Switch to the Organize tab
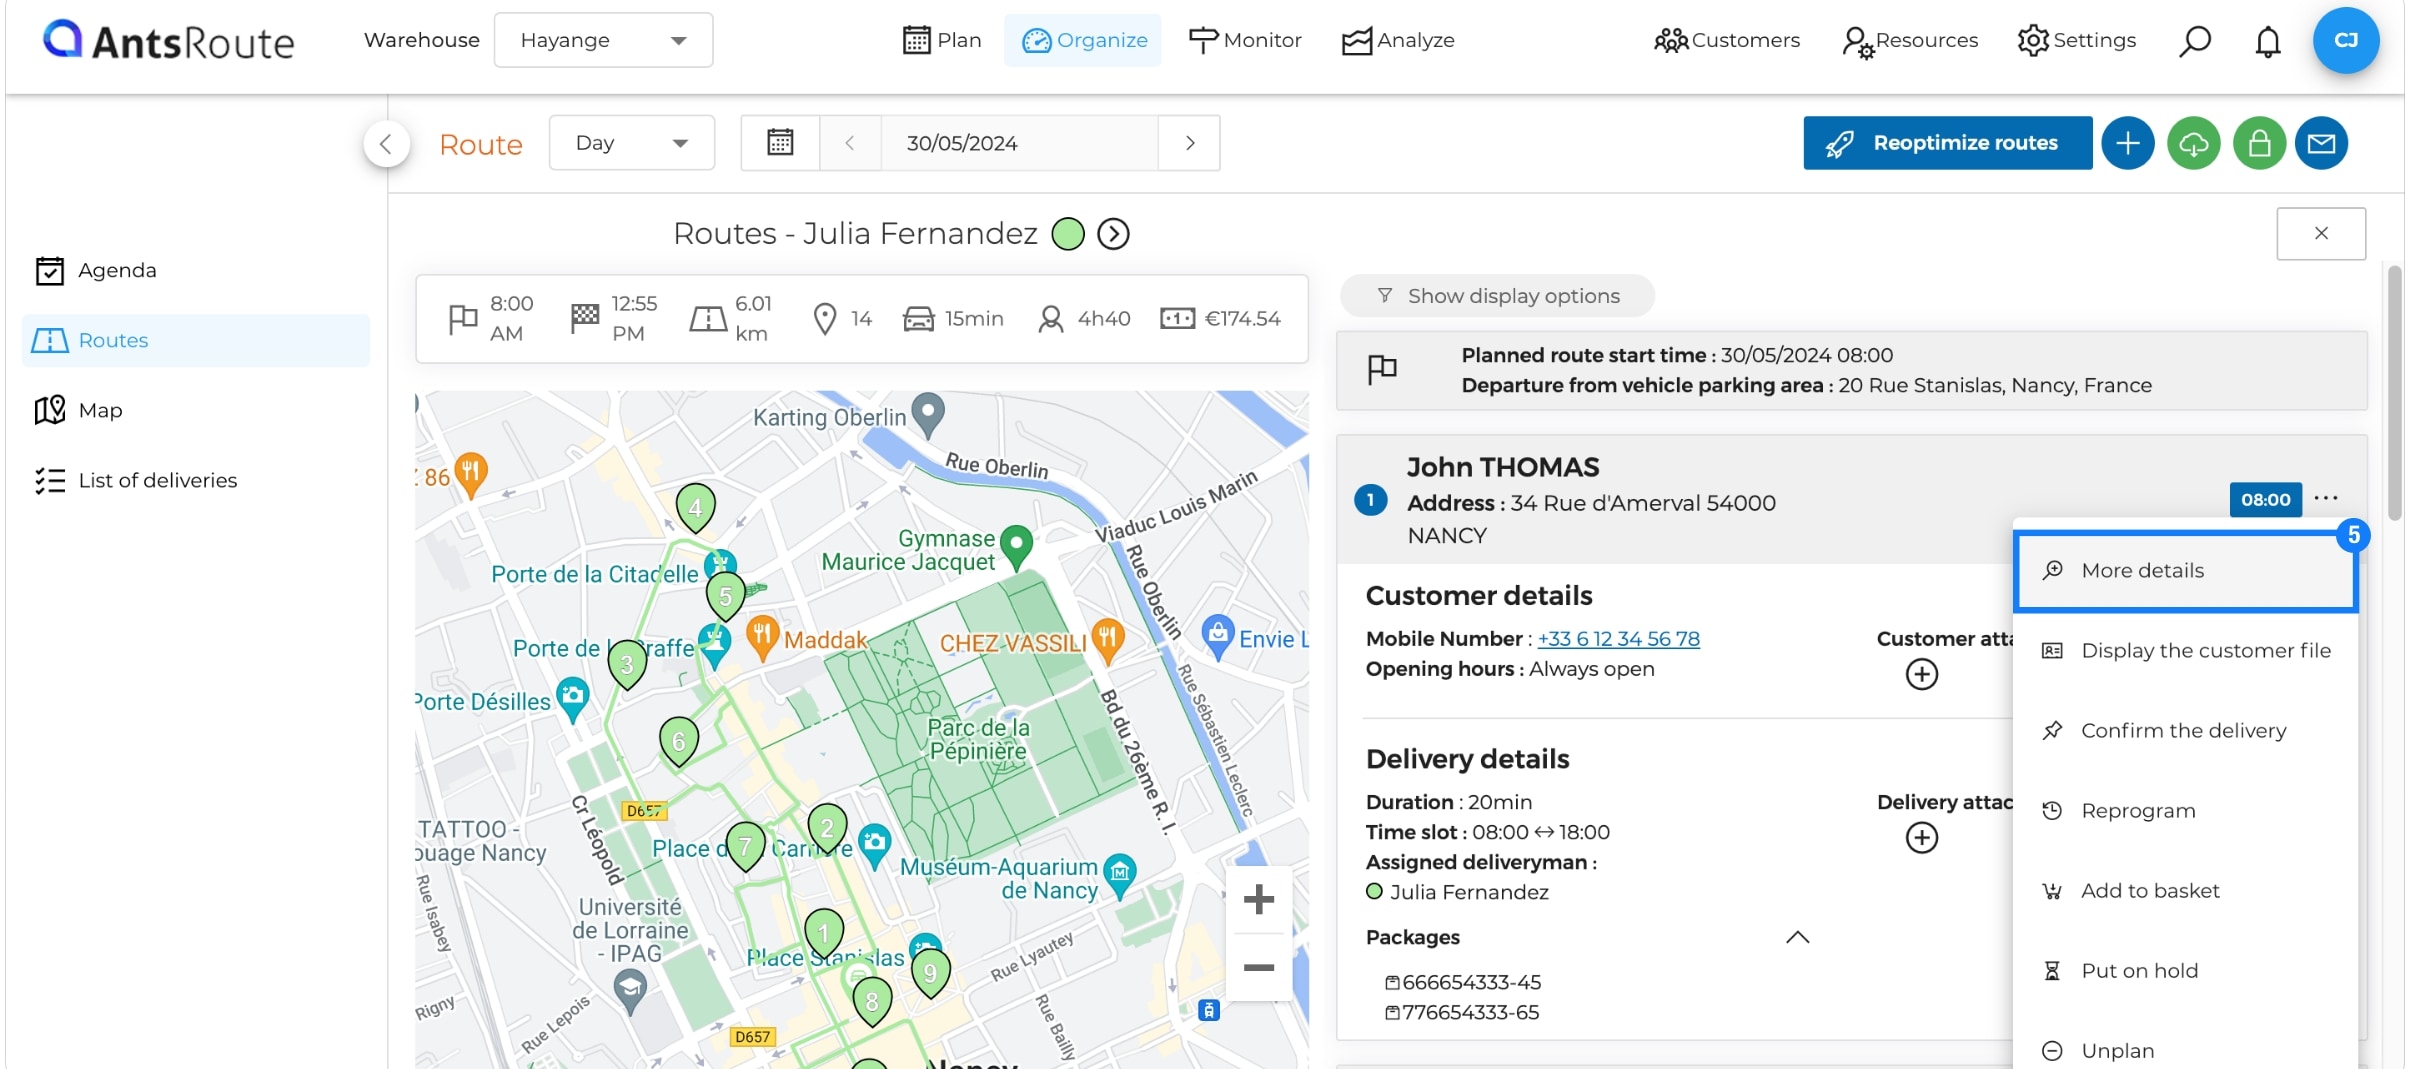Image resolution: width=2410 pixels, height=1069 pixels. [1083, 40]
